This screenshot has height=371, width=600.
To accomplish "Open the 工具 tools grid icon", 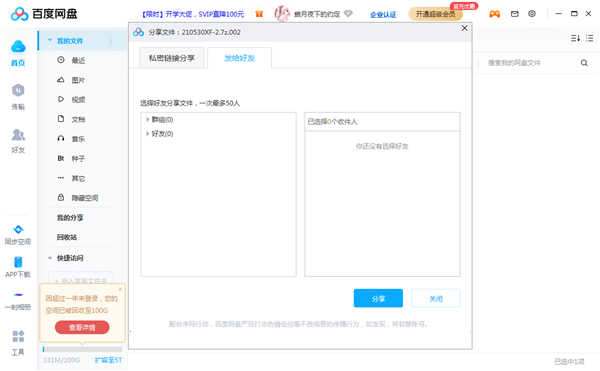I will [18, 337].
